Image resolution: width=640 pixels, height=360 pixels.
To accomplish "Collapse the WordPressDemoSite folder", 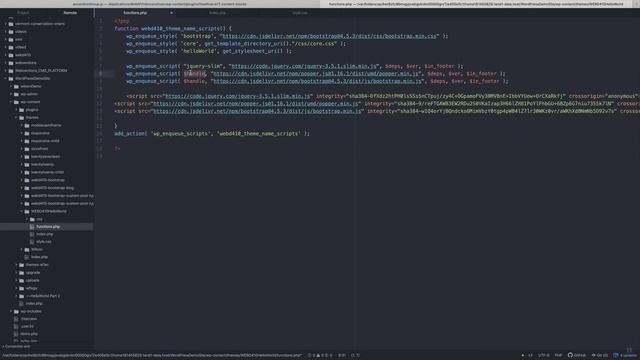I will [x=6, y=78].
